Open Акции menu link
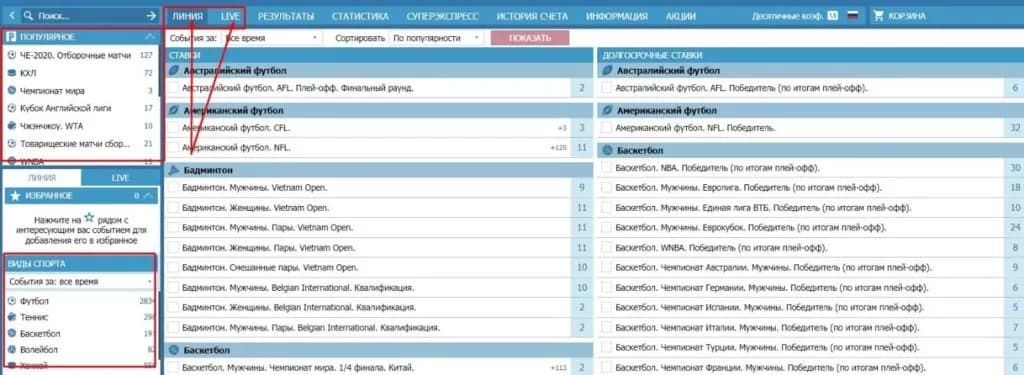This screenshot has height=375, width=1024. 681,16
